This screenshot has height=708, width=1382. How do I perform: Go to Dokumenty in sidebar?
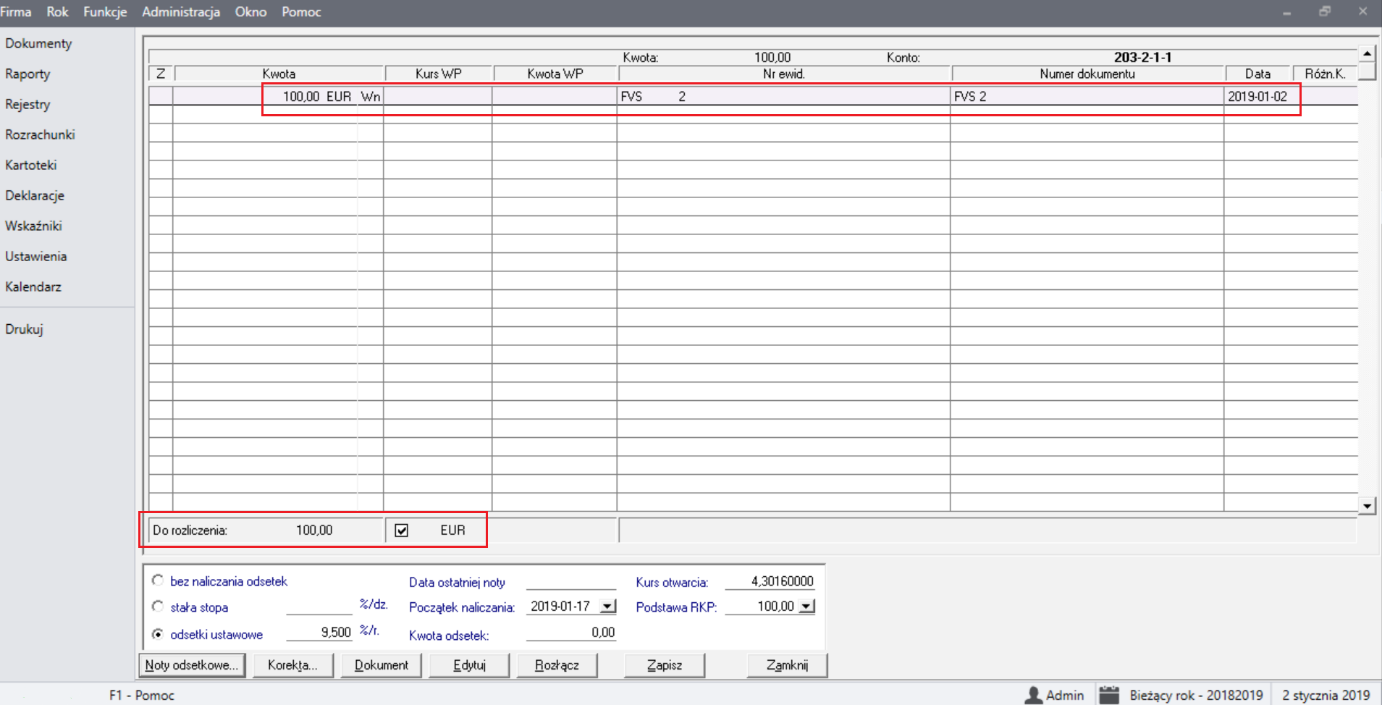pos(38,44)
